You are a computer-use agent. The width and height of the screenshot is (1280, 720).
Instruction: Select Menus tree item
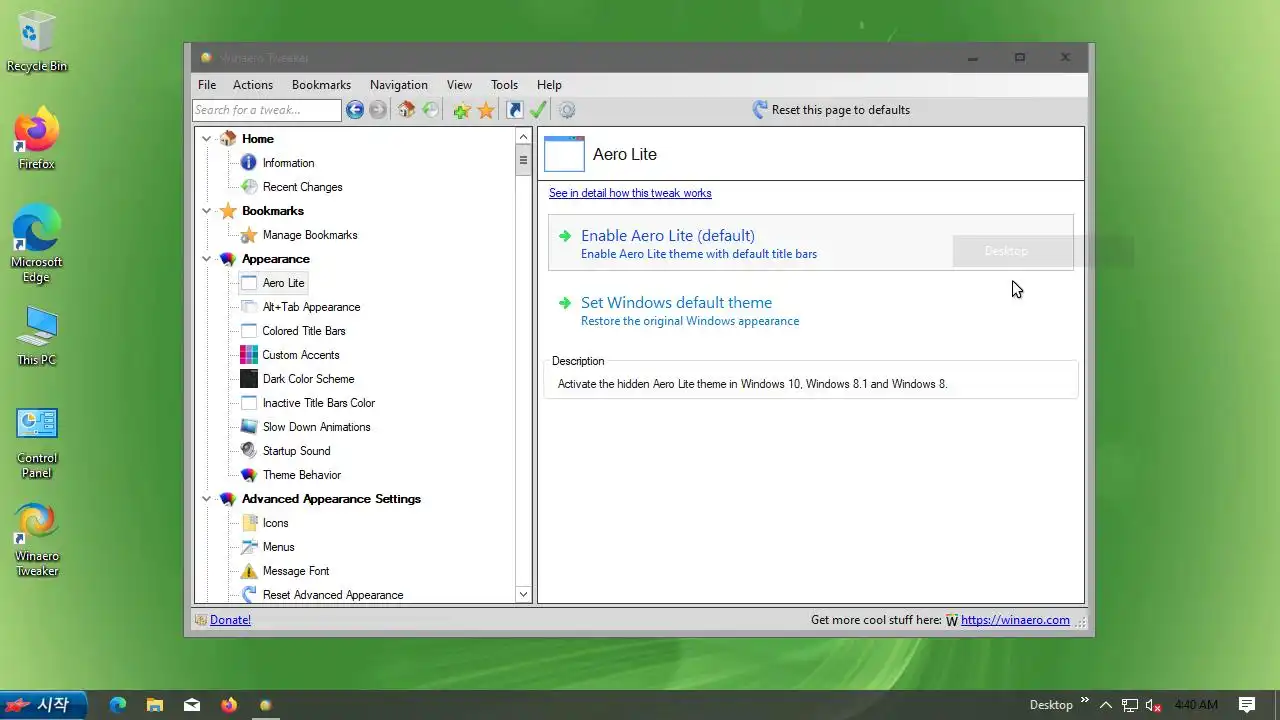point(278,547)
